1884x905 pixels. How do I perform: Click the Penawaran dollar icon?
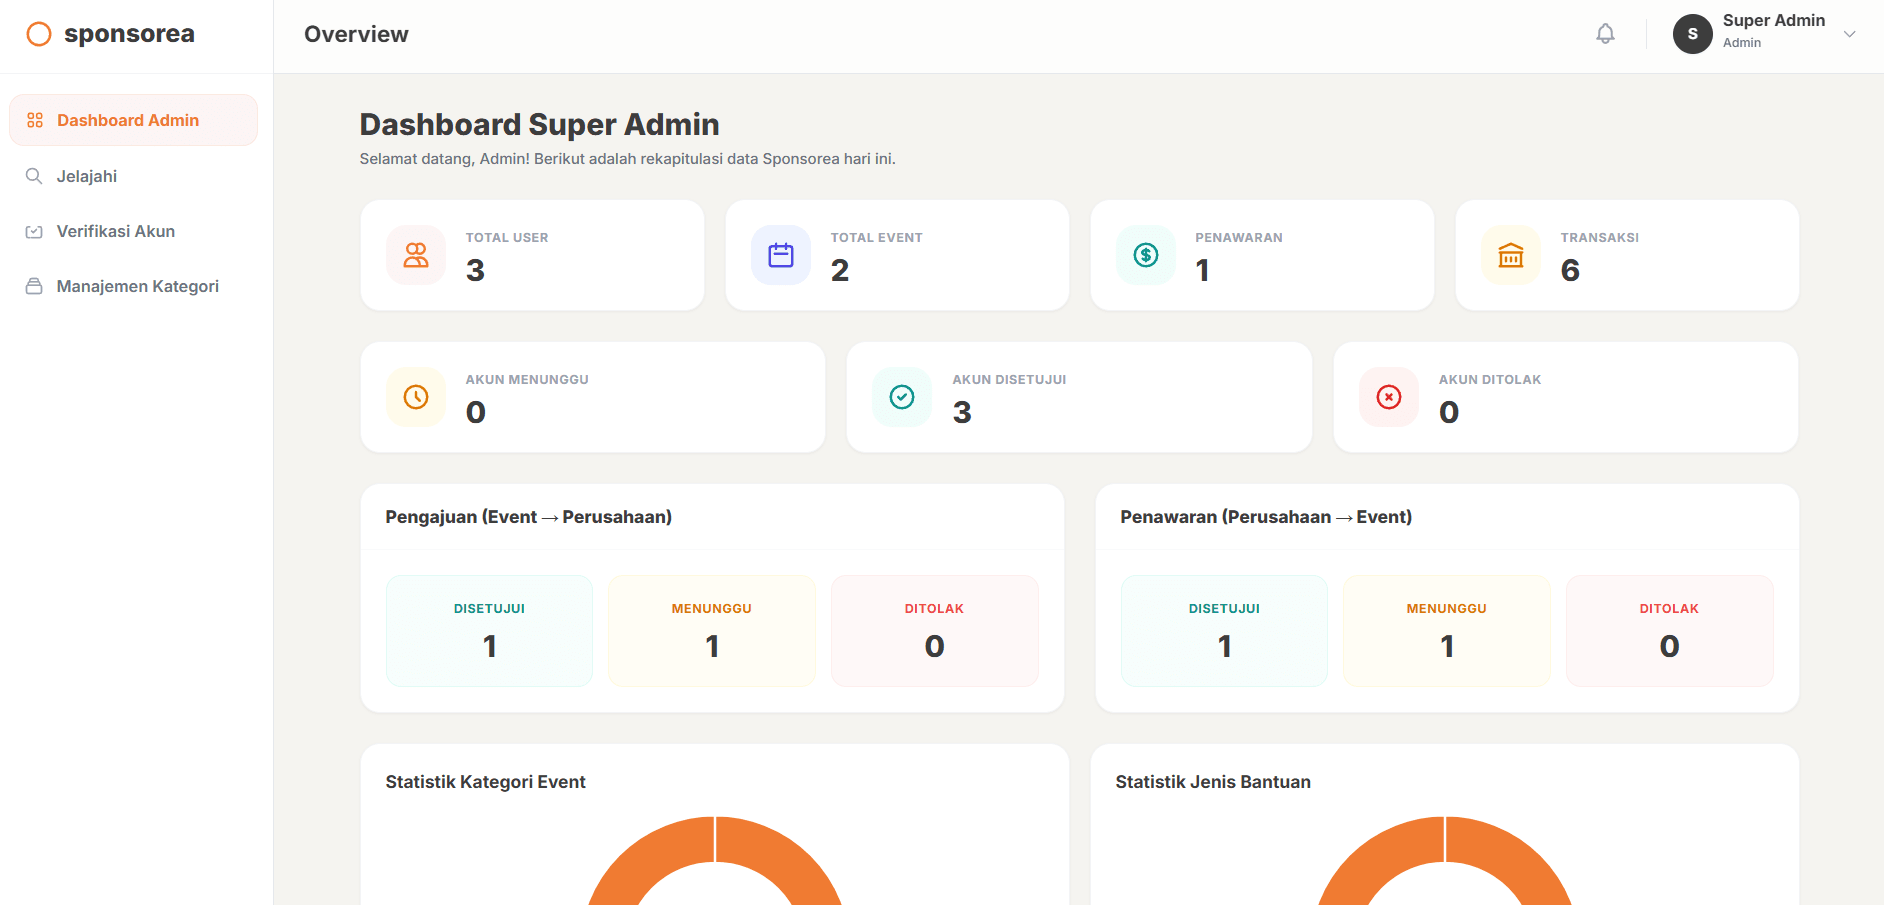point(1146,255)
